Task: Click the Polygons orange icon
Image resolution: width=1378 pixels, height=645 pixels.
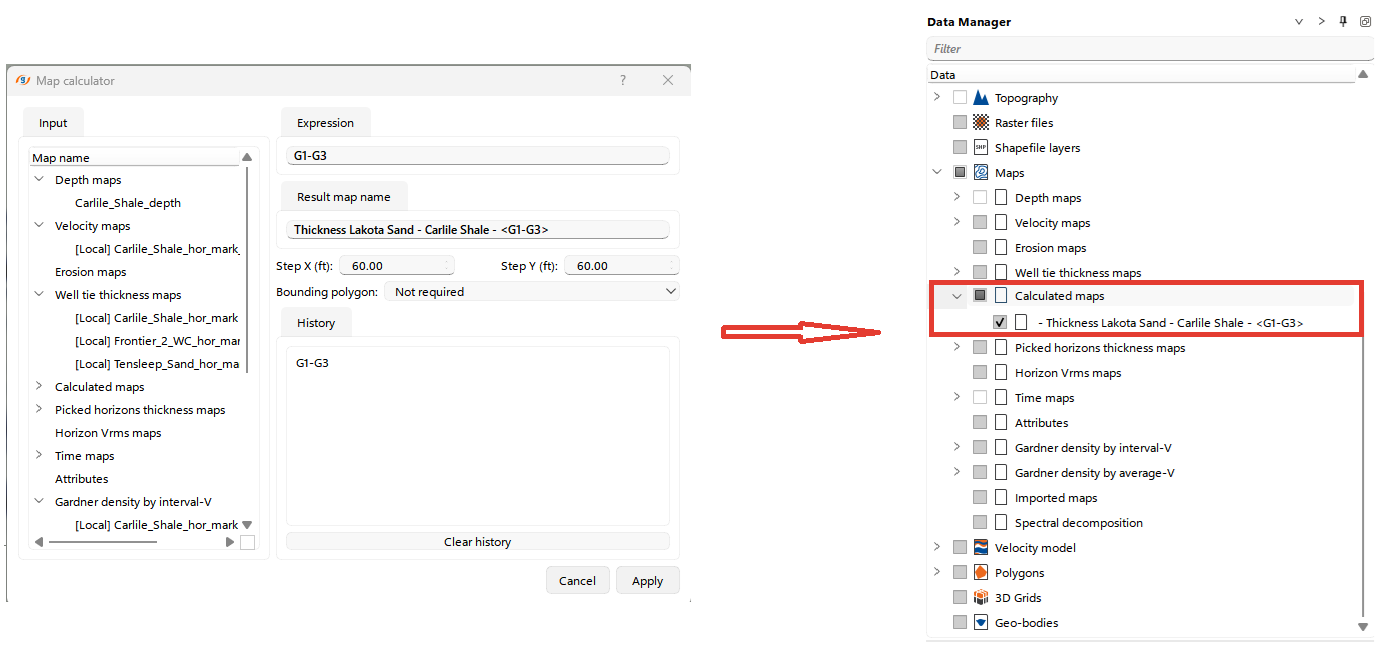Action: 981,573
